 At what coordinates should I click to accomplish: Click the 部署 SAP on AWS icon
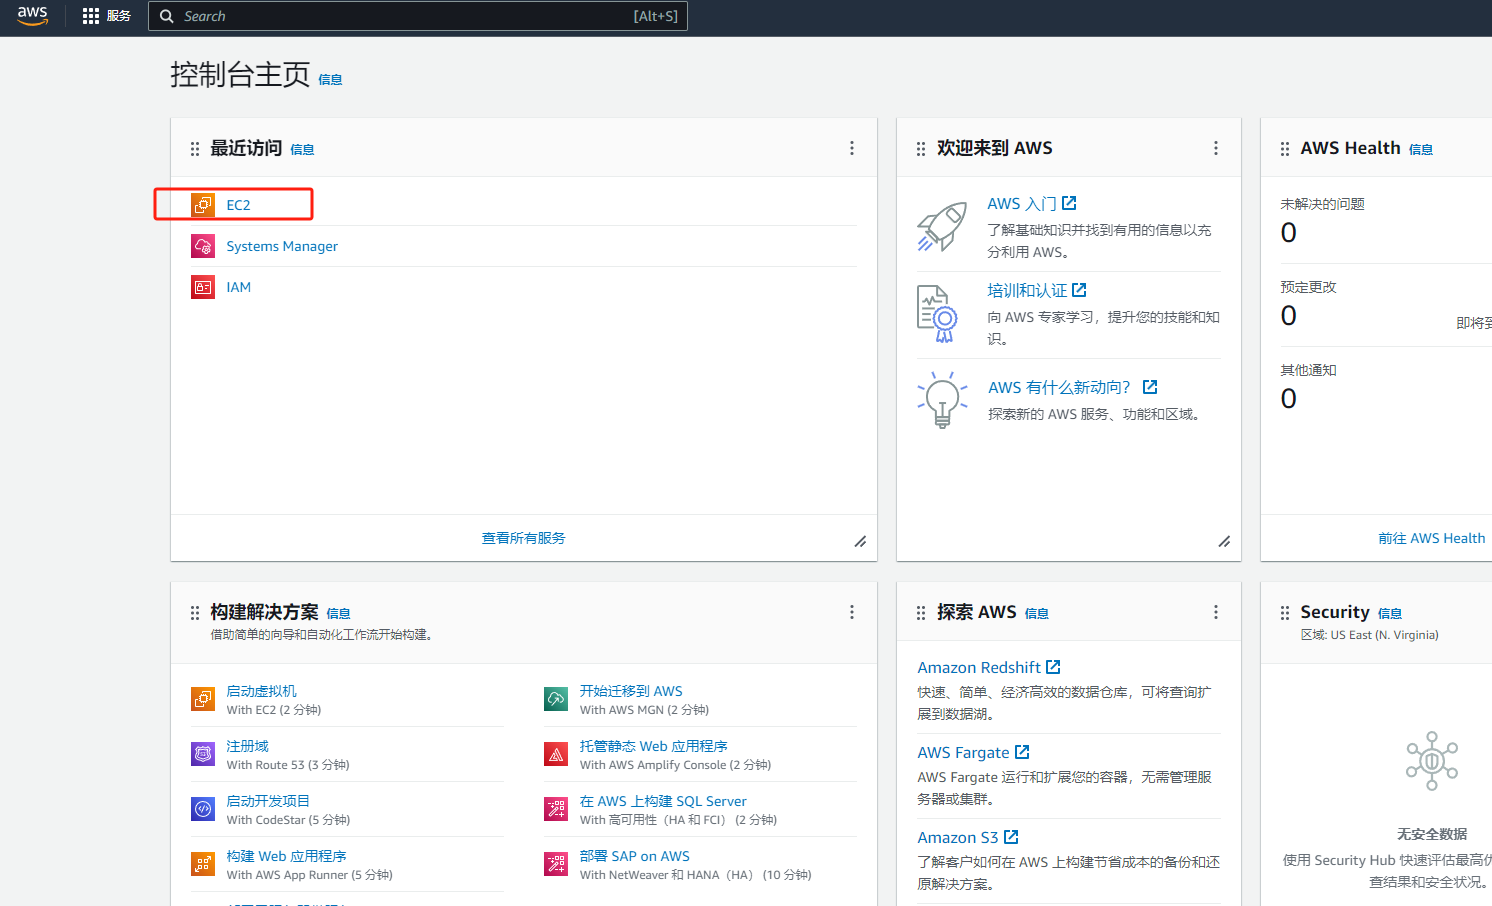pyautogui.click(x=556, y=864)
